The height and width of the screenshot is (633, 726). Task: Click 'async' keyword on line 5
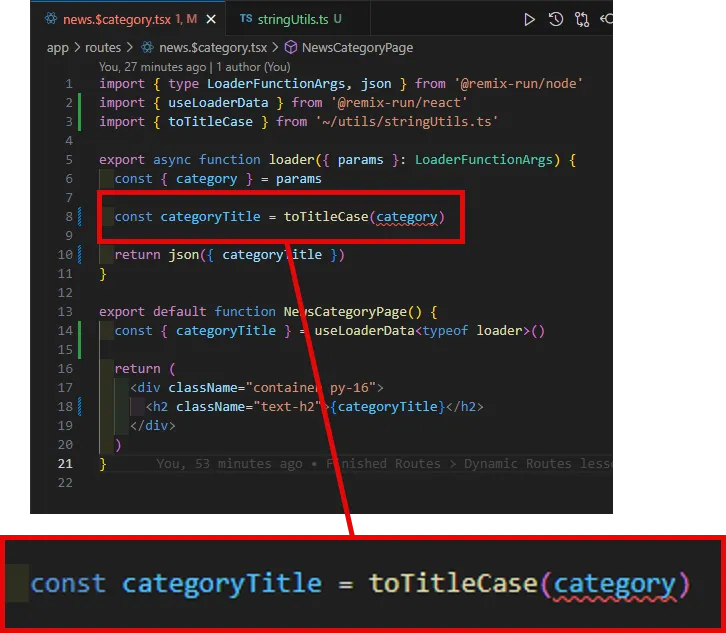click(x=172, y=160)
